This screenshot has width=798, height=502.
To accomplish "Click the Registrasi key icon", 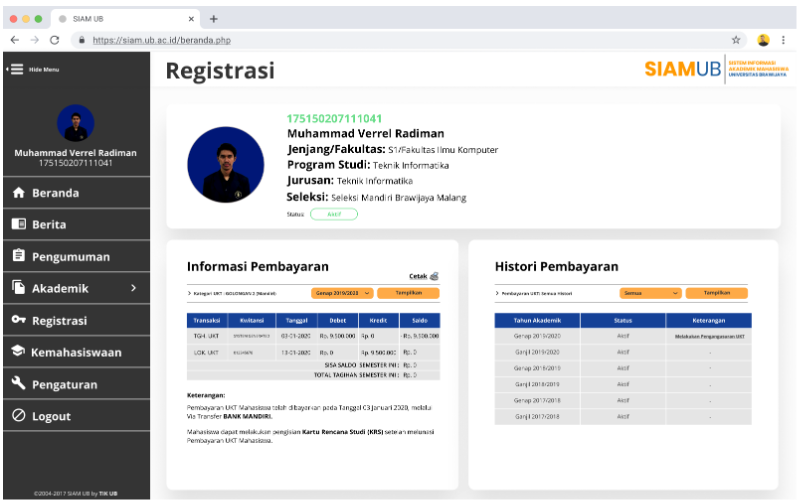I will click(18, 321).
